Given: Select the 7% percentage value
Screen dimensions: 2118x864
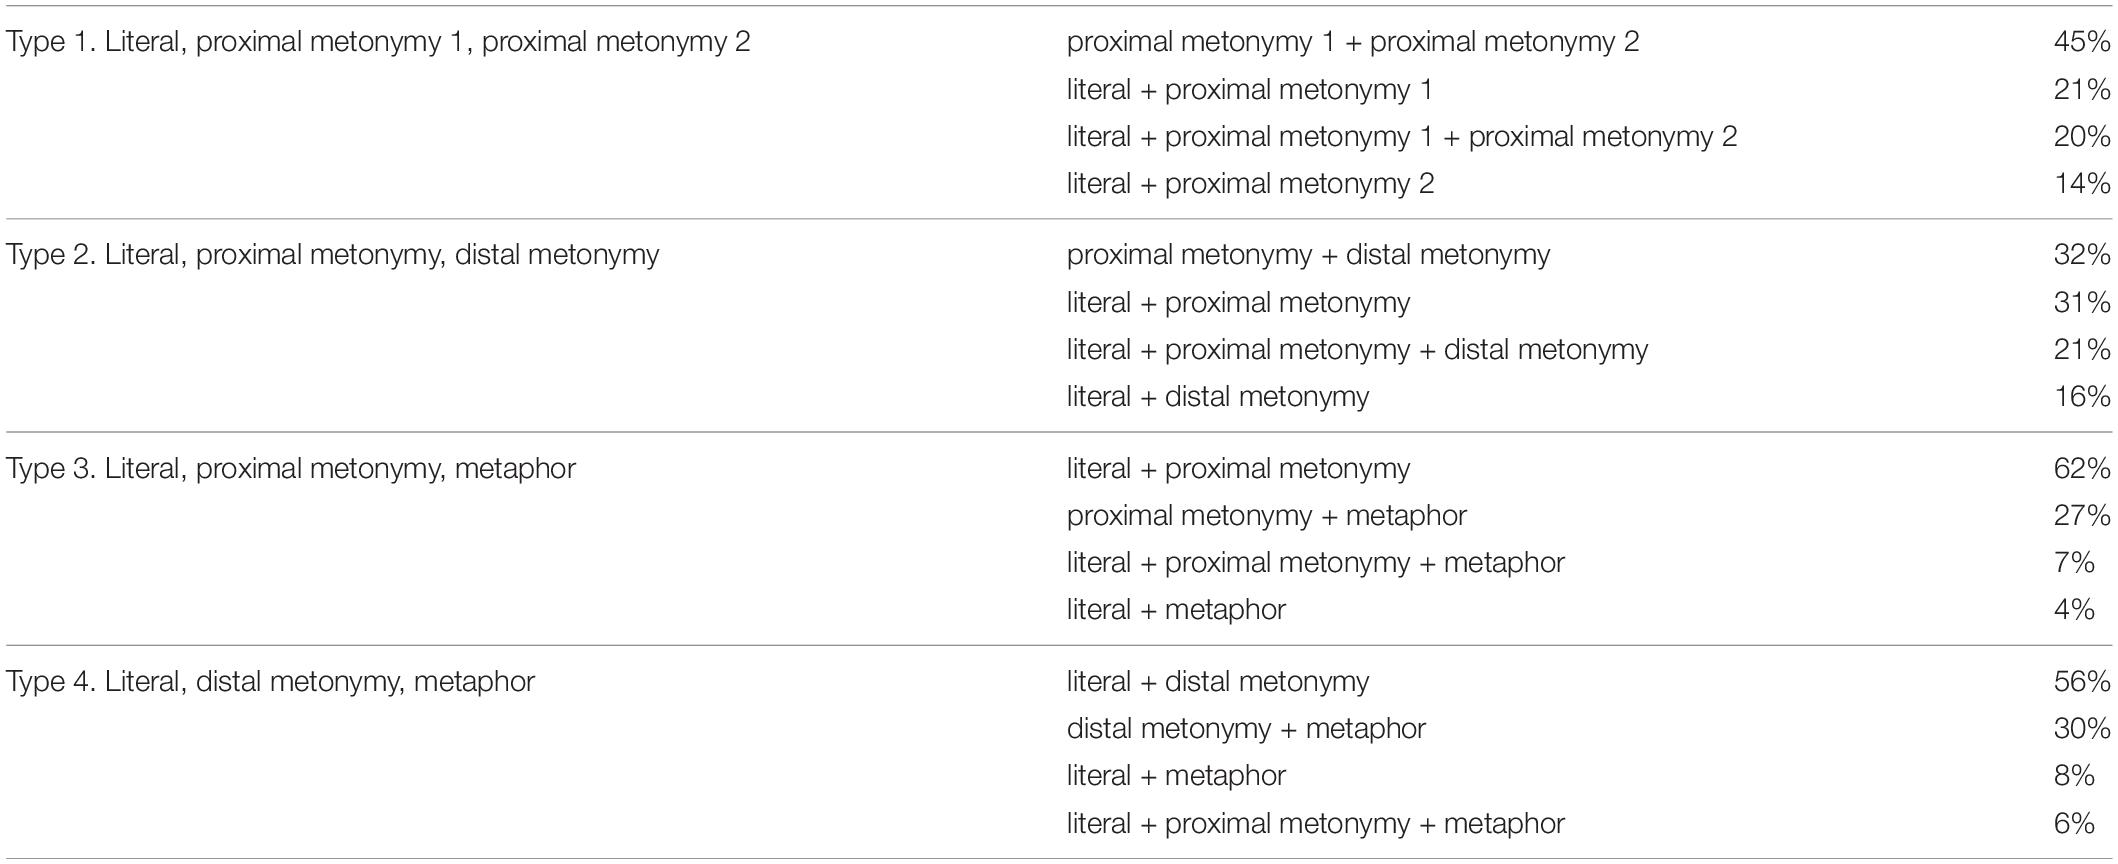Looking at the screenshot, I should 2074,563.
